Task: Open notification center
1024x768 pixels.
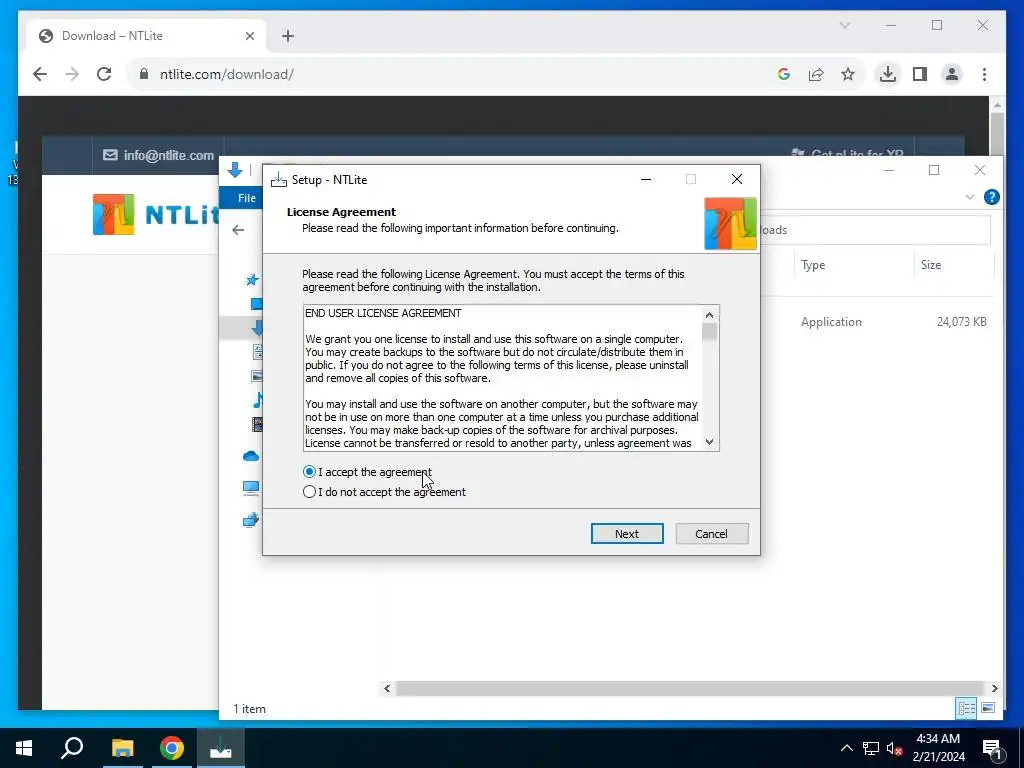Action: tap(992, 748)
